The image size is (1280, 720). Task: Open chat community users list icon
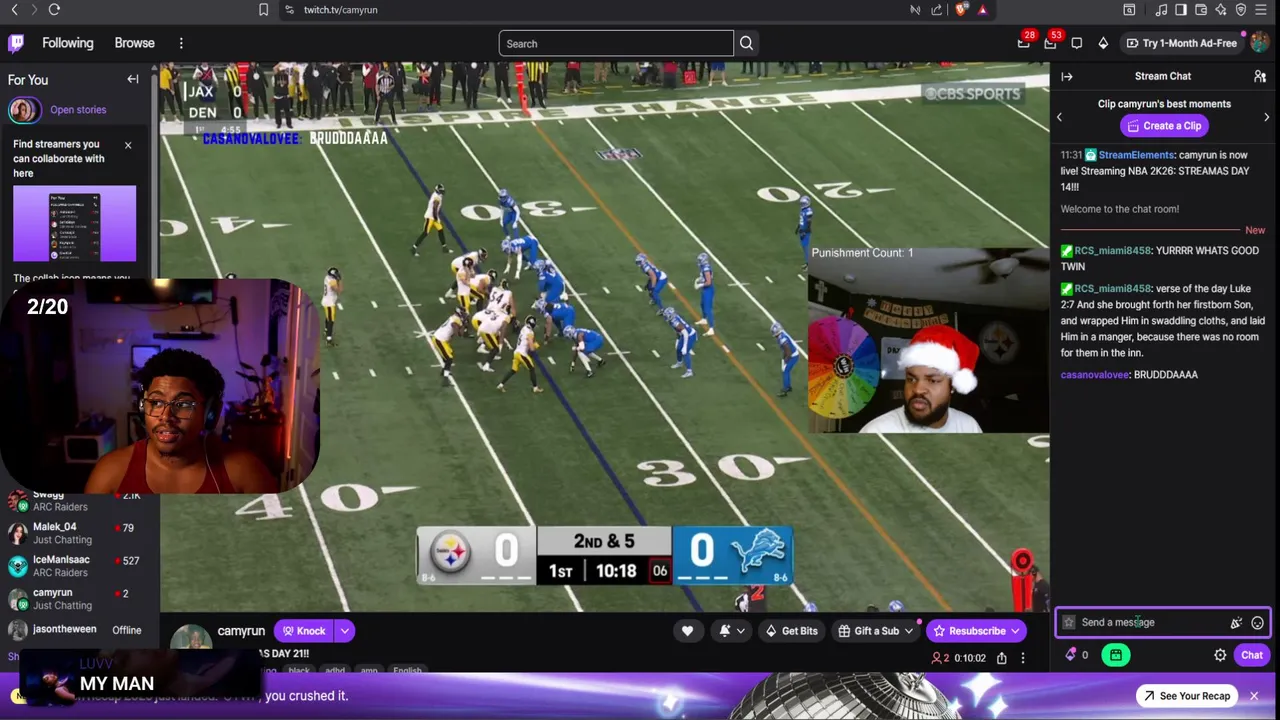(1260, 76)
